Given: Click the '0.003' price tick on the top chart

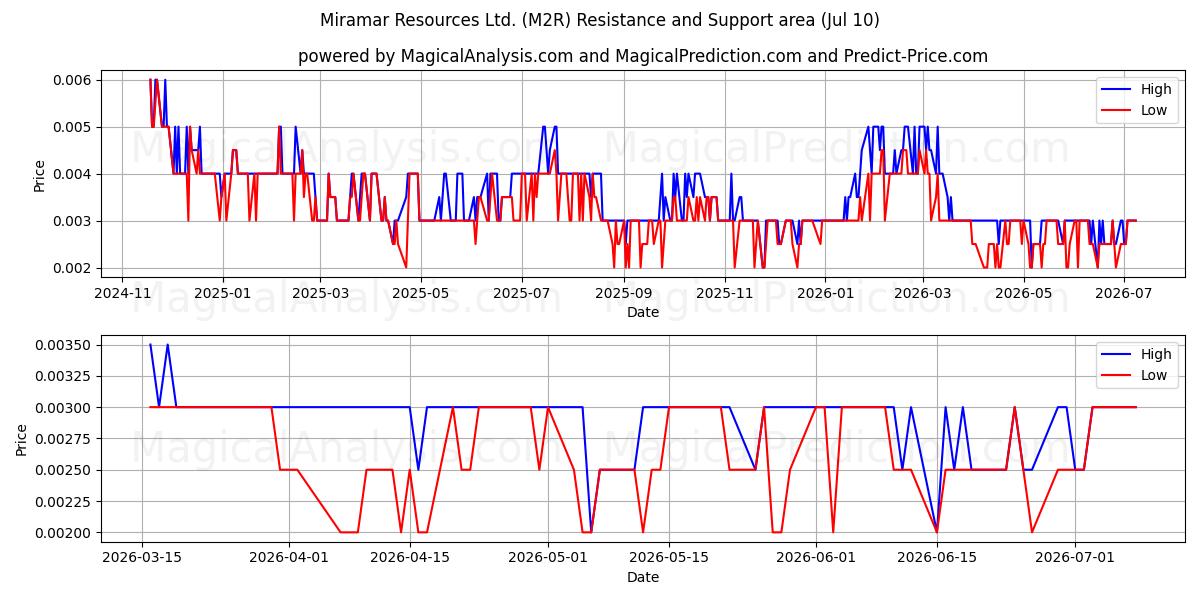Looking at the screenshot, I should pyautogui.click(x=71, y=221).
